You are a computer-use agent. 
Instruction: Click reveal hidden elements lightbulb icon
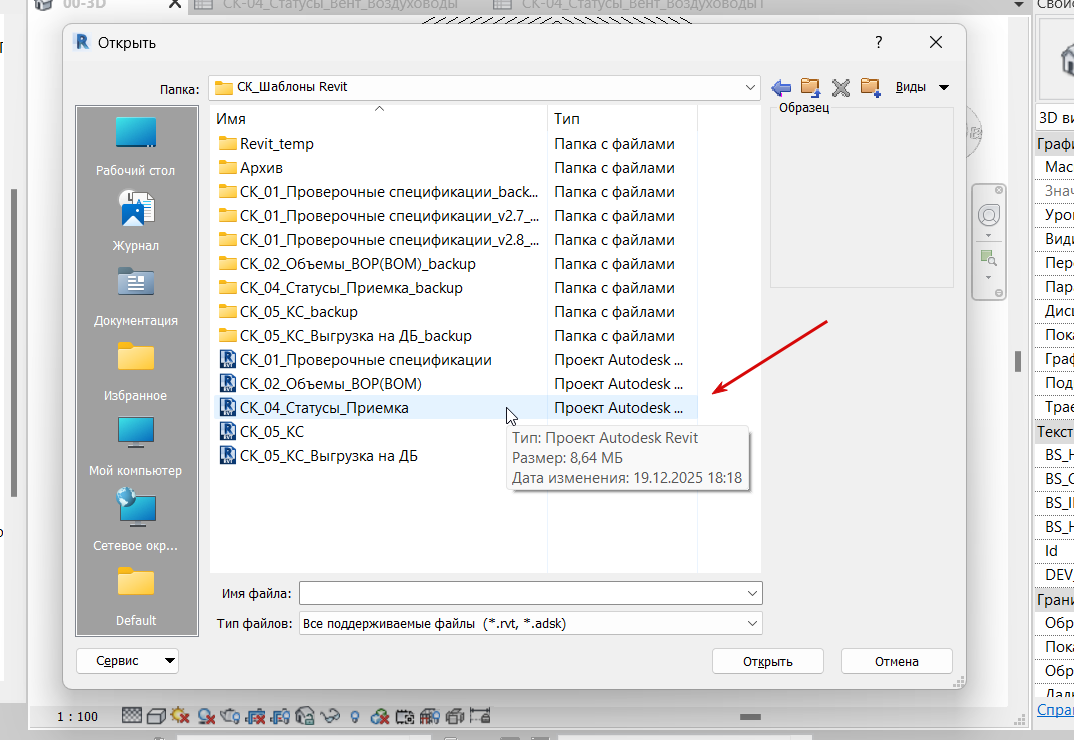[355, 717]
